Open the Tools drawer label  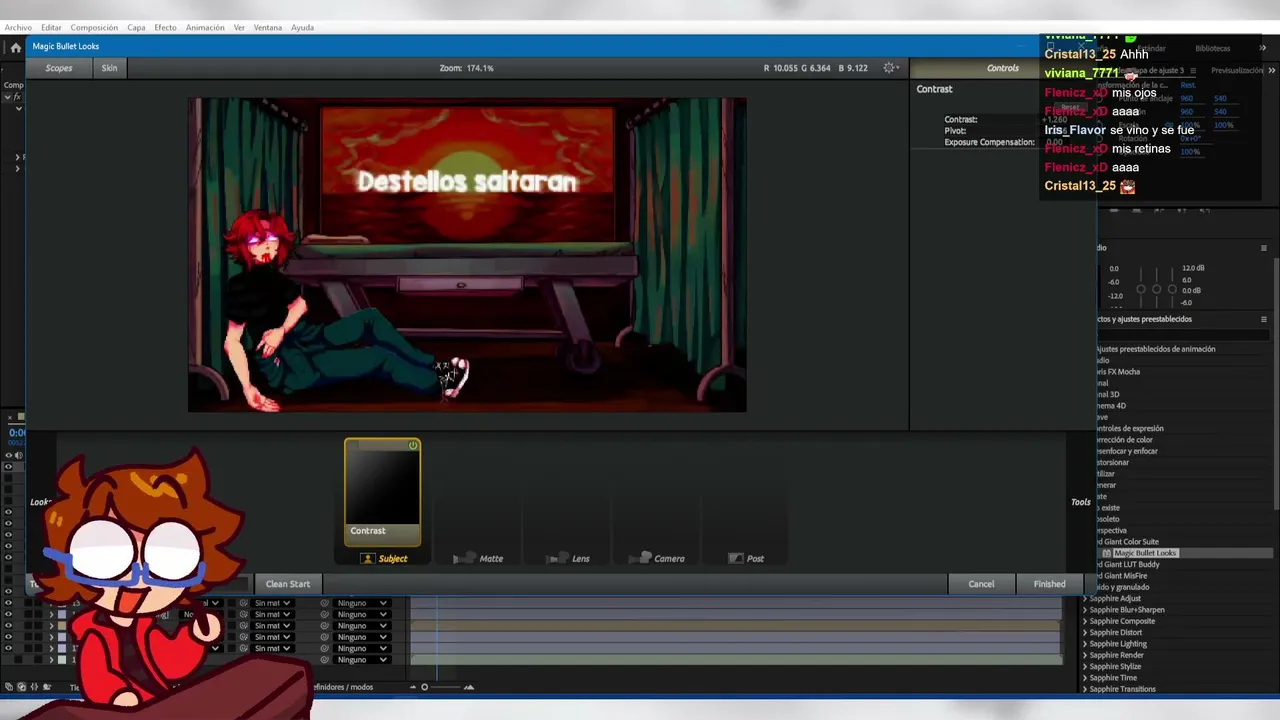pyautogui.click(x=1081, y=502)
